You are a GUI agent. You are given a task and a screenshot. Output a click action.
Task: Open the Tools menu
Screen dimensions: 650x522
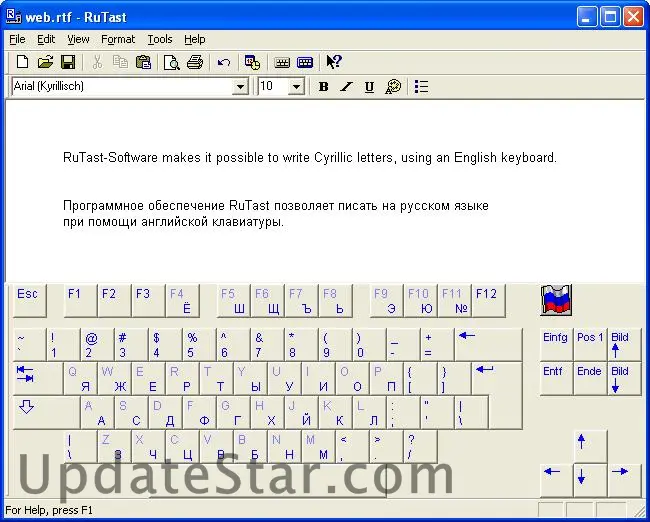coord(159,39)
